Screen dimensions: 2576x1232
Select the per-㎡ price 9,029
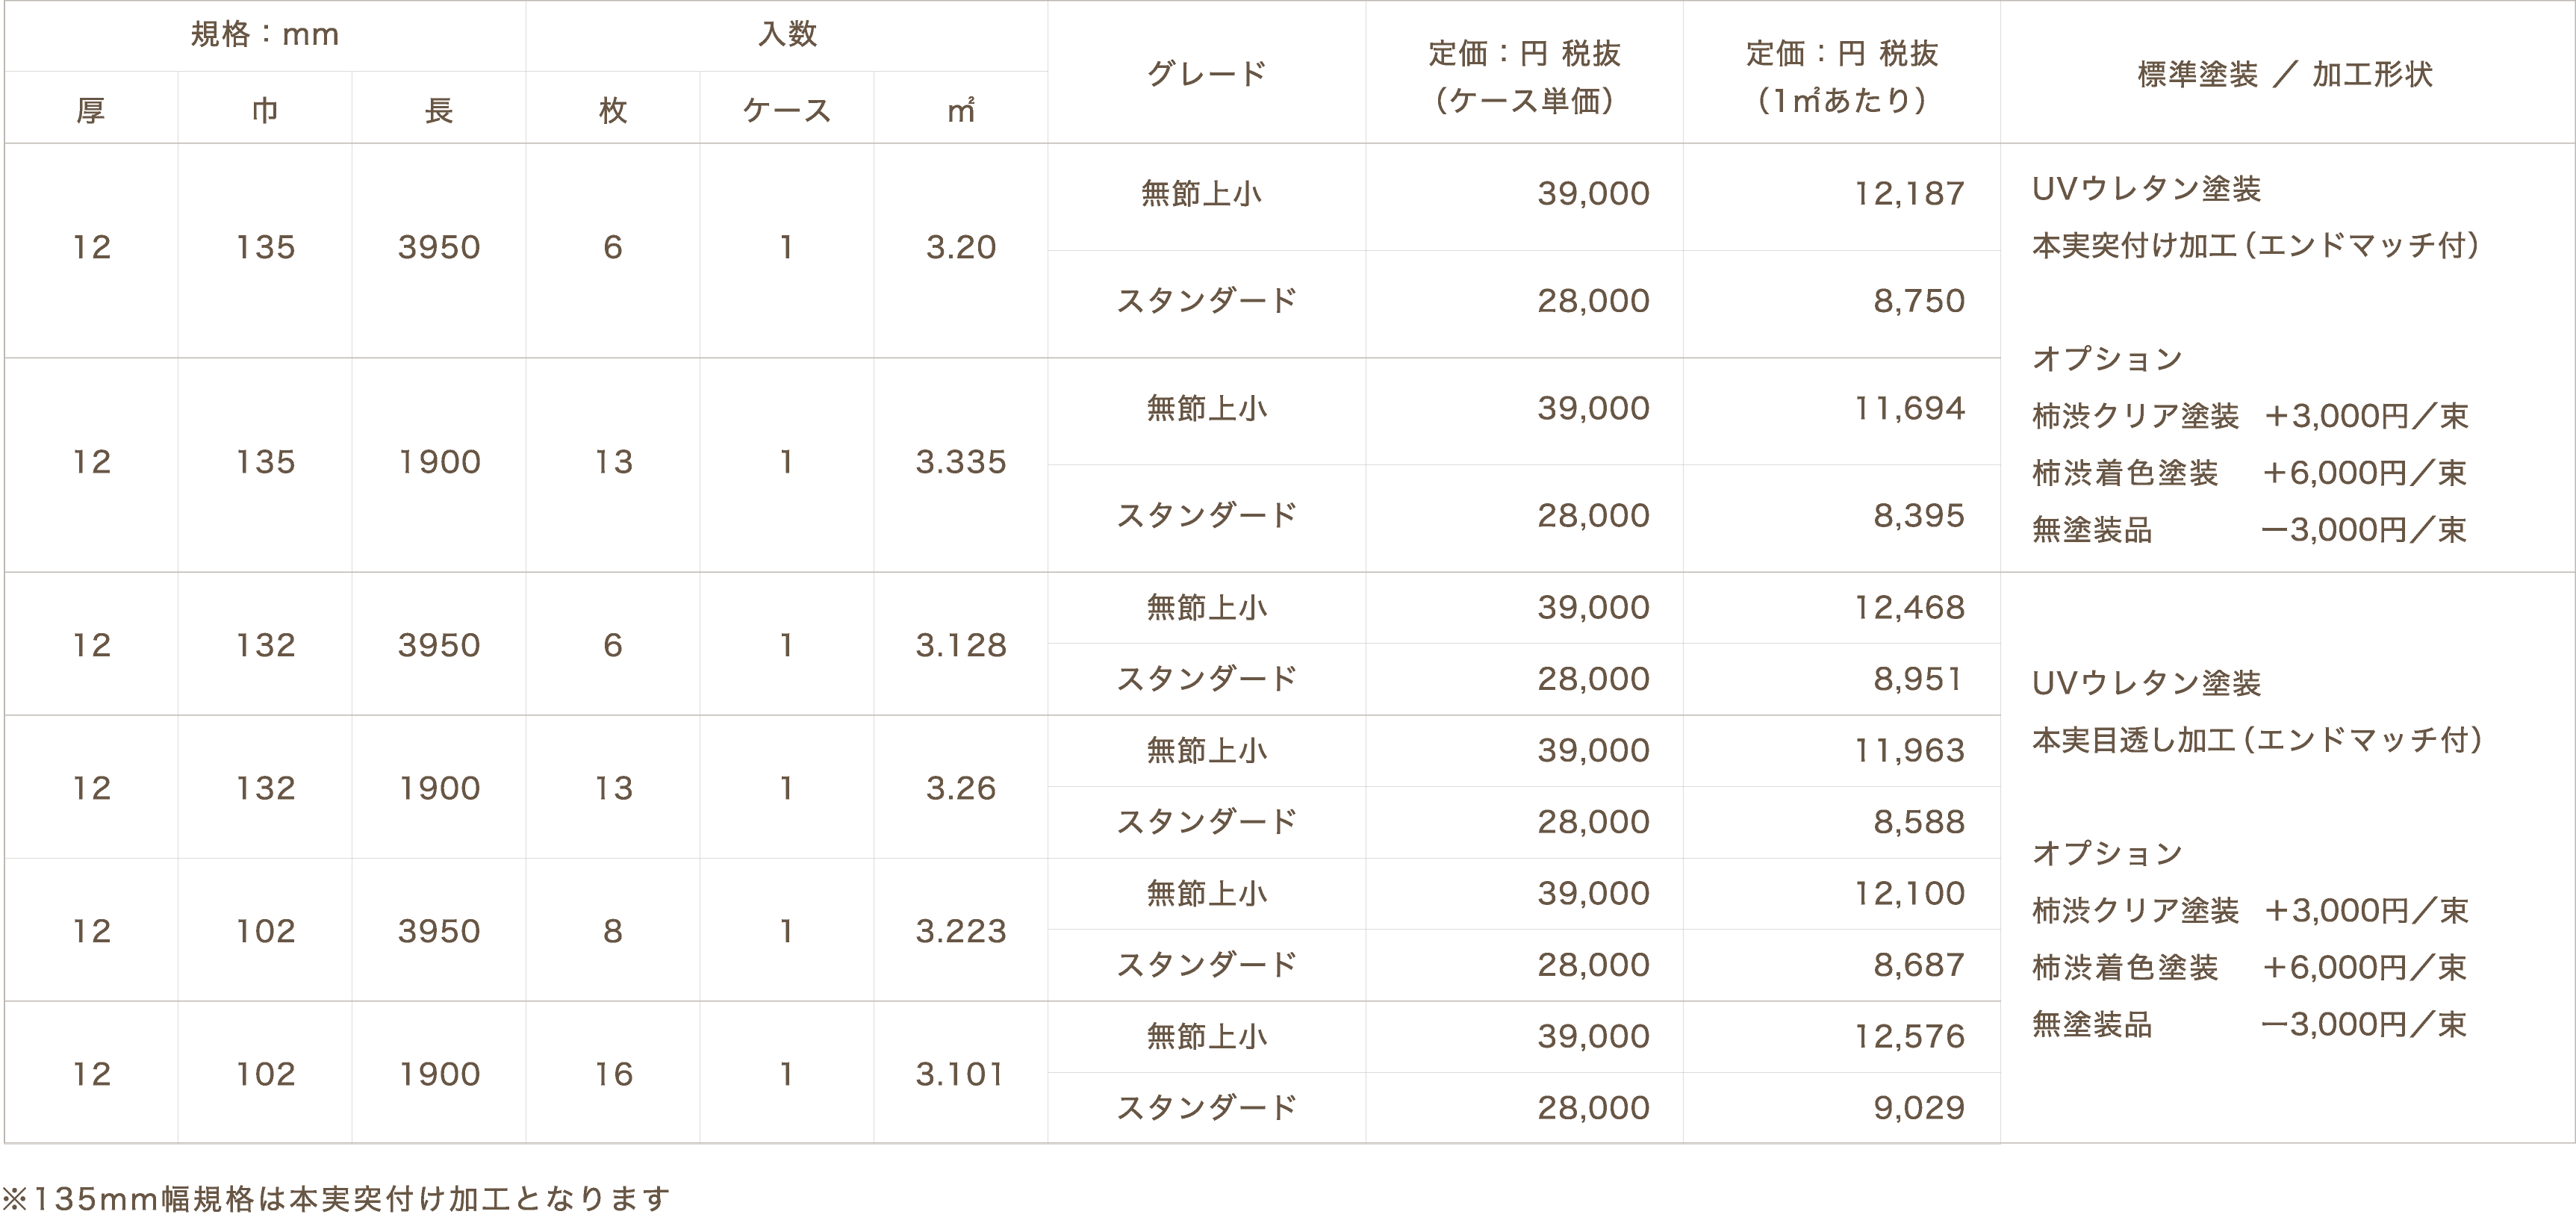[x=1918, y=1108]
